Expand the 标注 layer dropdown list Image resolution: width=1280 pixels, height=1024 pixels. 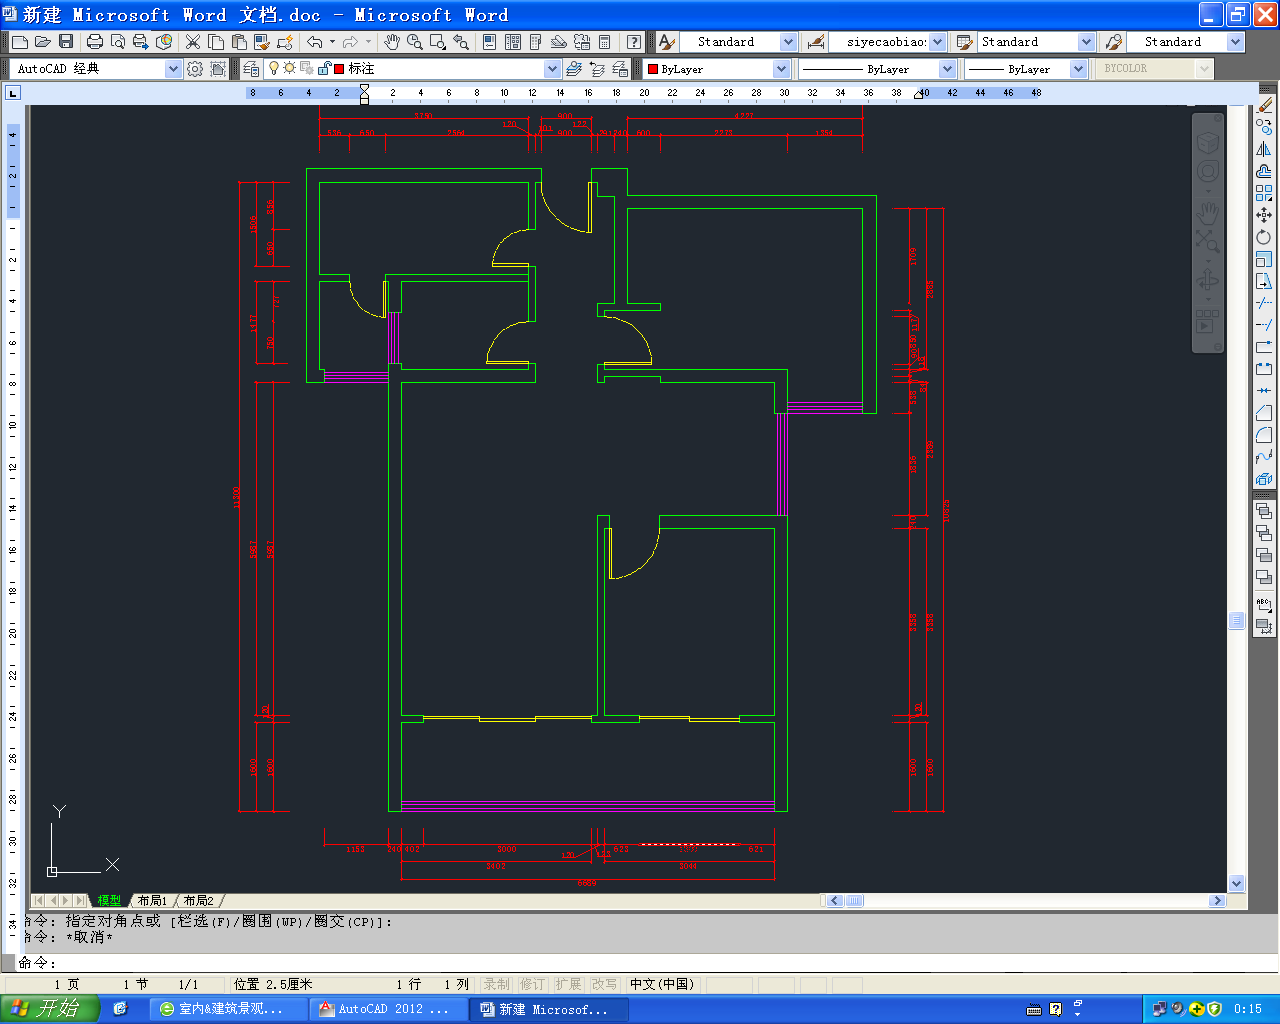click(x=552, y=69)
